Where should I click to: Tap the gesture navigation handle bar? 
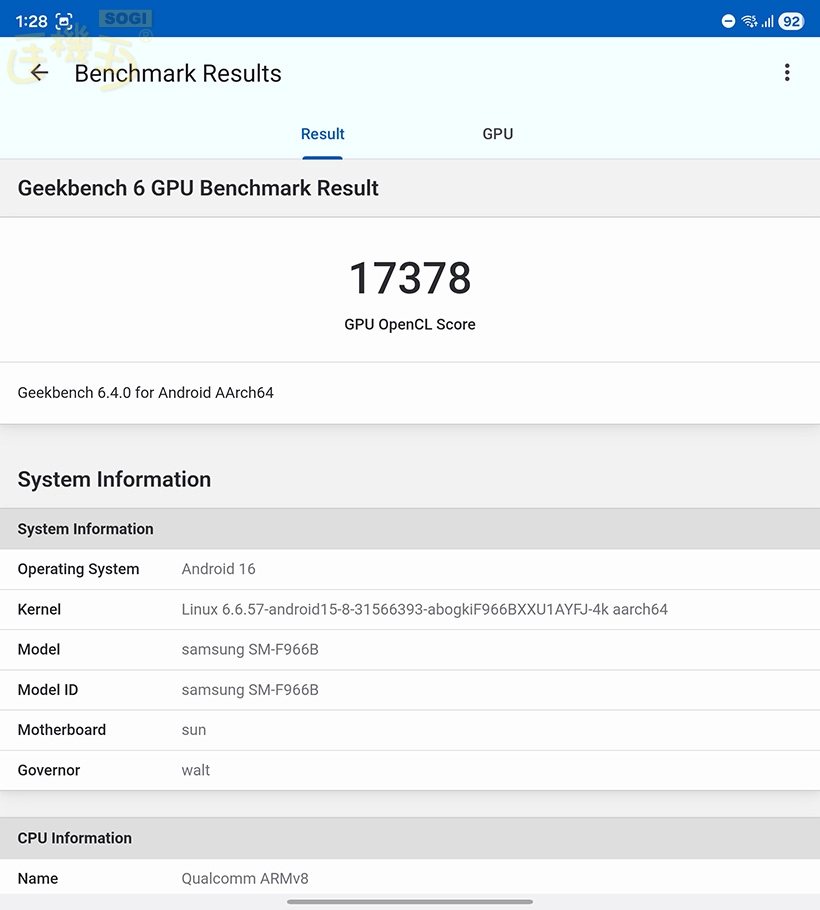(x=410, y=902)
